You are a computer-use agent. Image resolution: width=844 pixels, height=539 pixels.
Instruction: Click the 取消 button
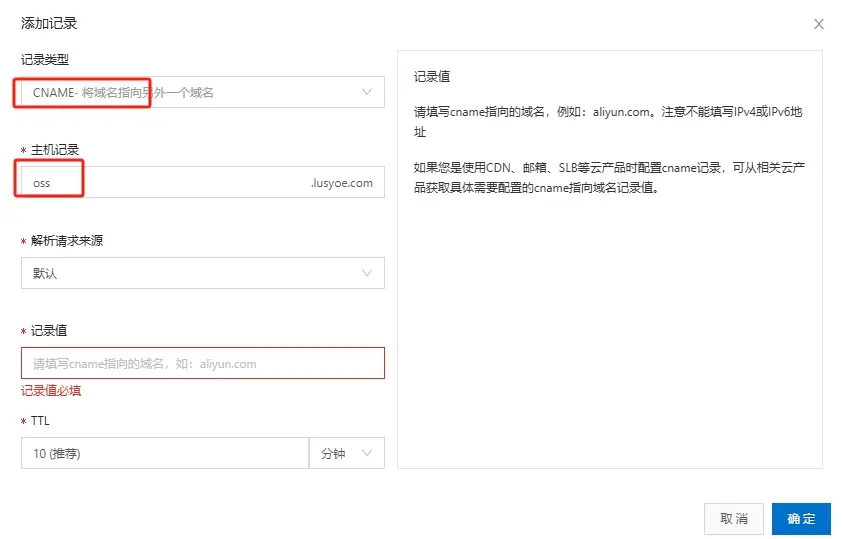pyautogui.click(x=734, y=519)
